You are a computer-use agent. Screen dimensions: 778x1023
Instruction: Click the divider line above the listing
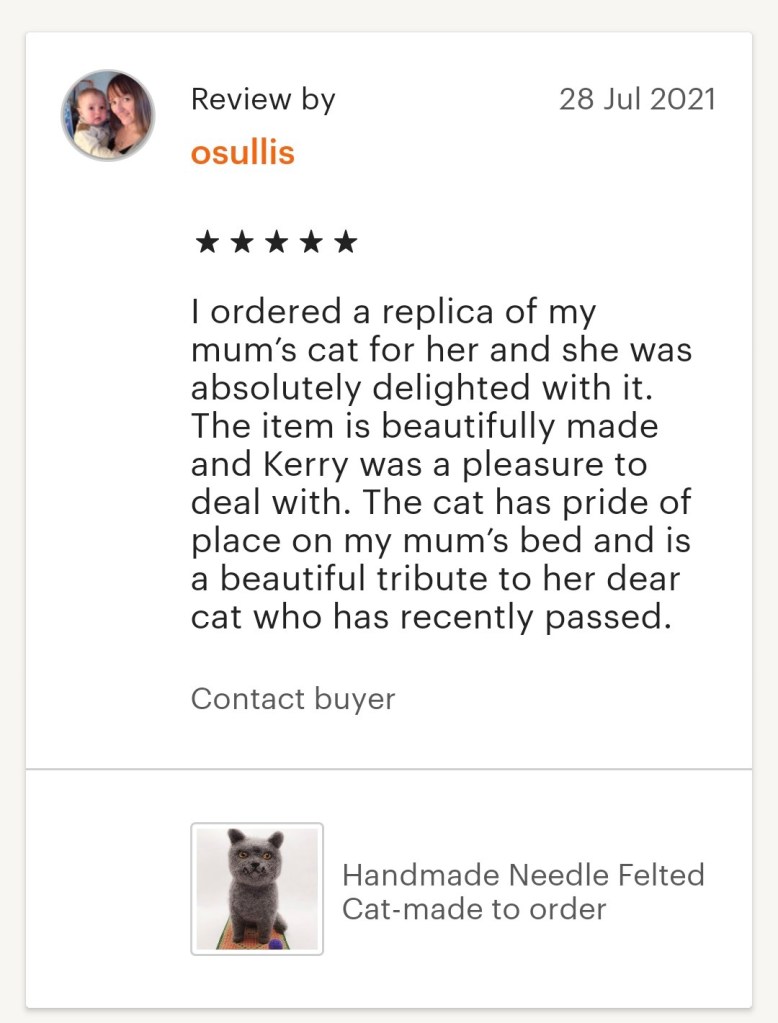tap(388, 769)
